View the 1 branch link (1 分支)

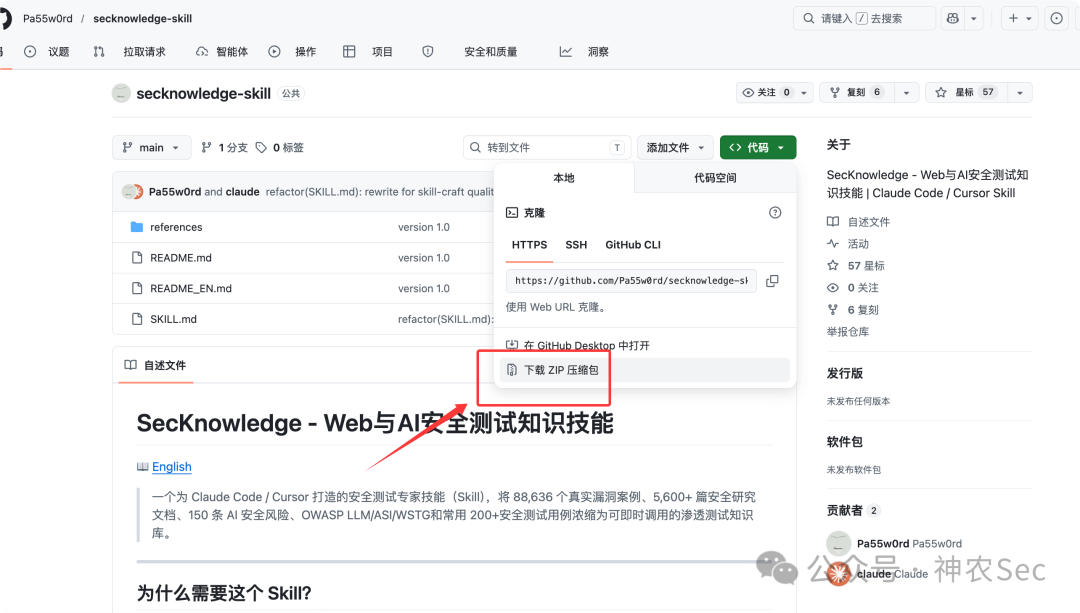[x=224, y=147]
